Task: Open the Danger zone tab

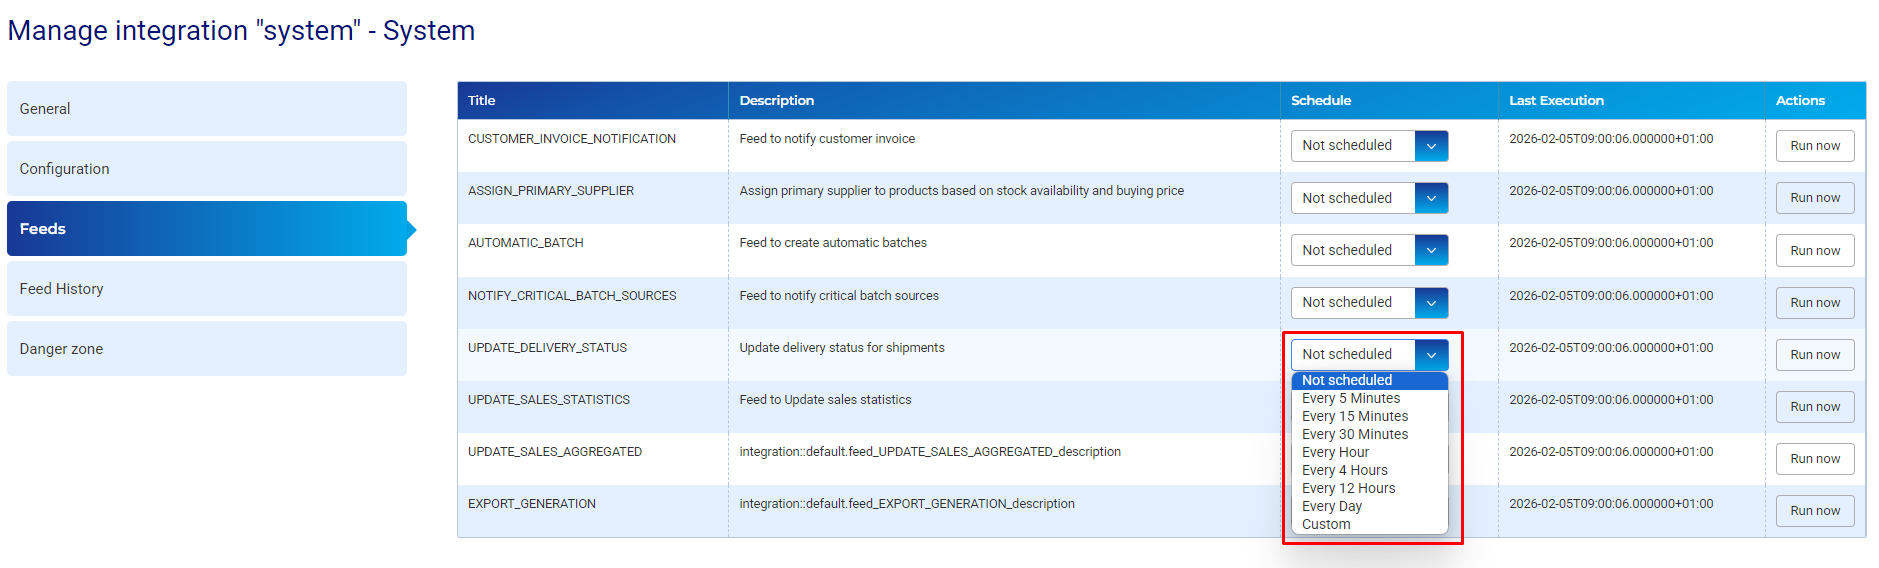Action: (207, 349)
